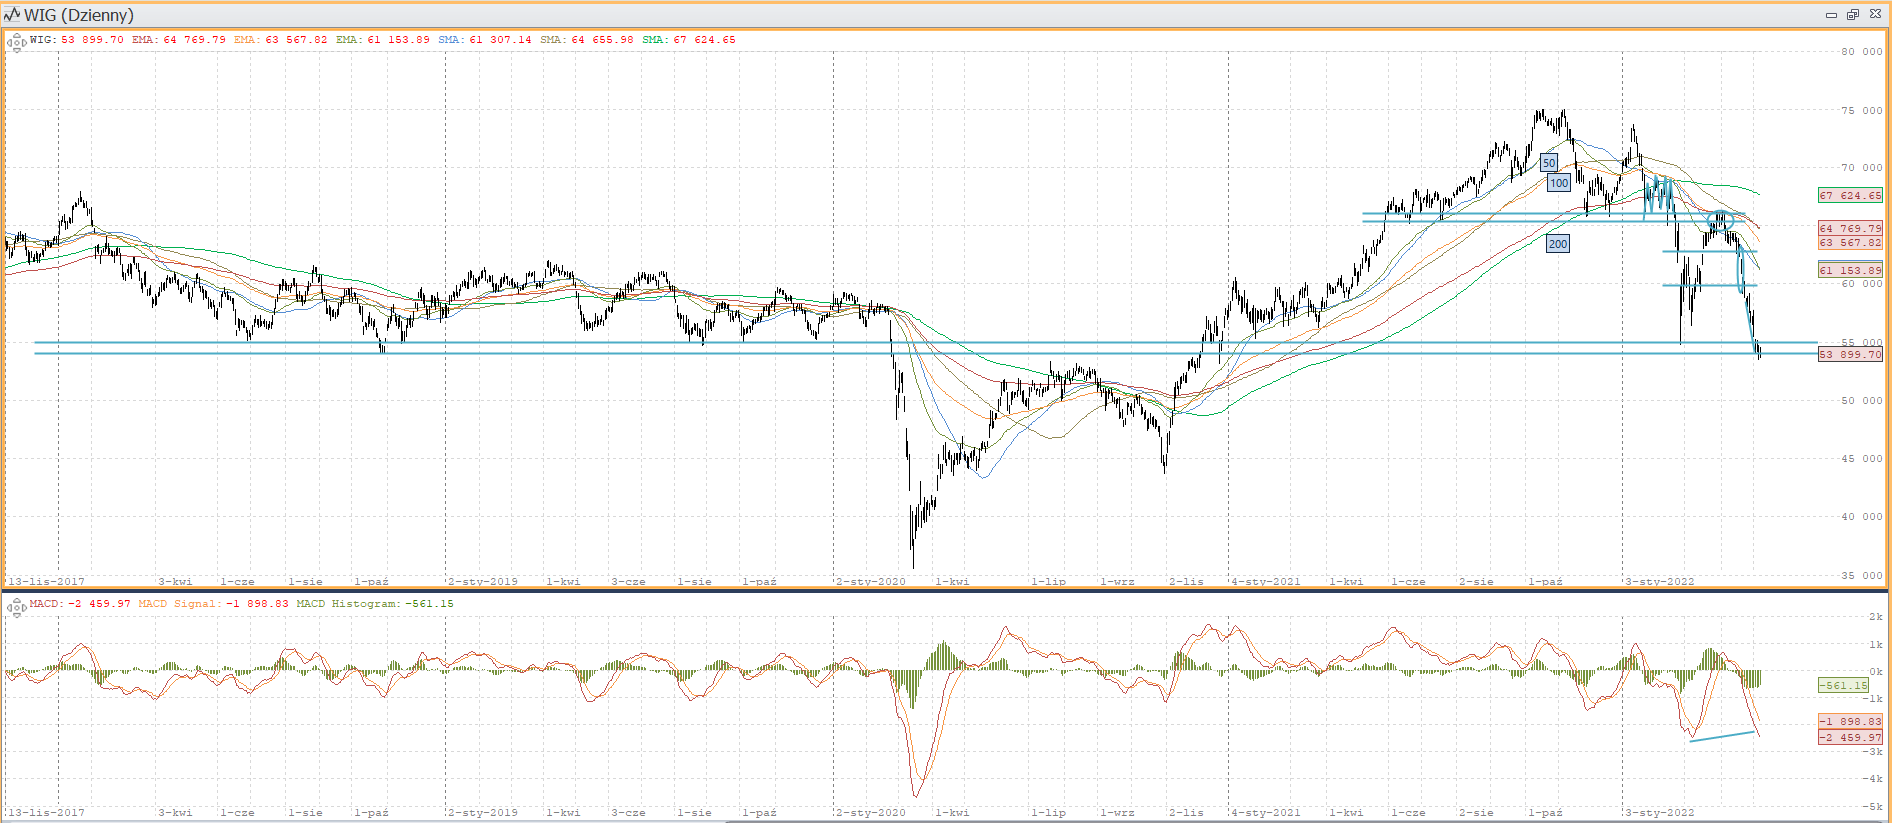
Task: Select the "200" moving average annotation label
Action: [1557, 244]
